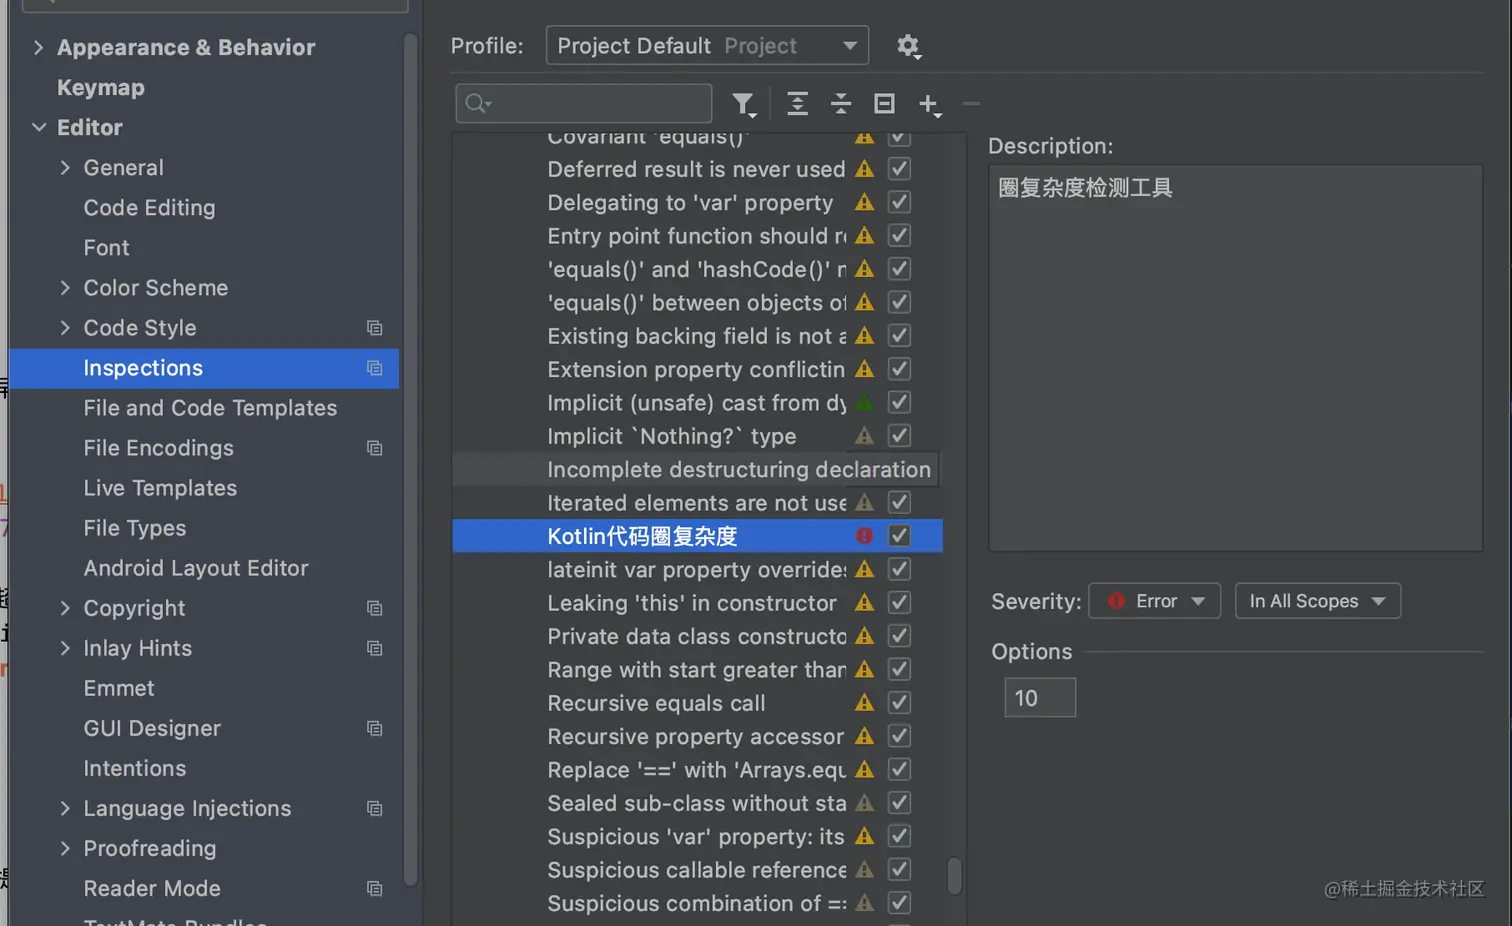
Task: Toggle the Recursive equals call checkbox
Action: (899, 703)
